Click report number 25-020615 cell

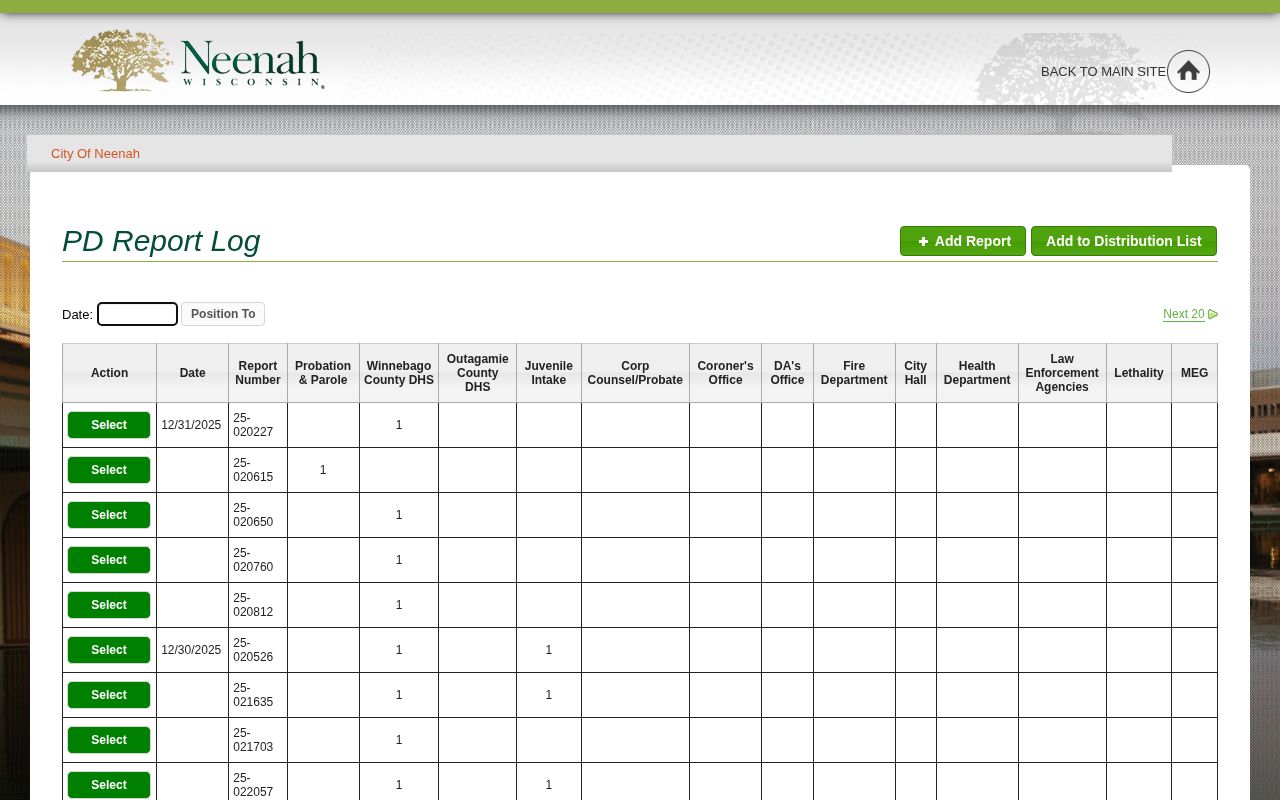[x=258, y=470]
